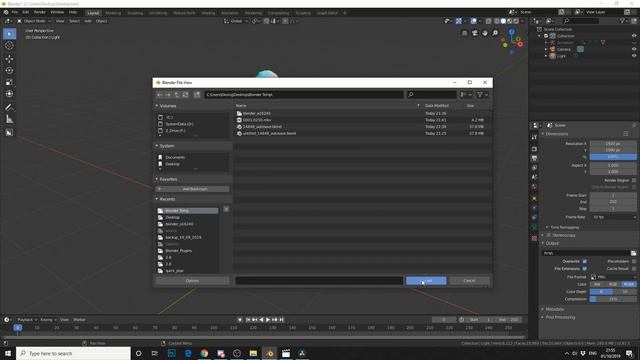The height and width of the screenshot is (360, 640).
Task: Open Blender from the Windows taskbar
Action: [x=269, y=353]
